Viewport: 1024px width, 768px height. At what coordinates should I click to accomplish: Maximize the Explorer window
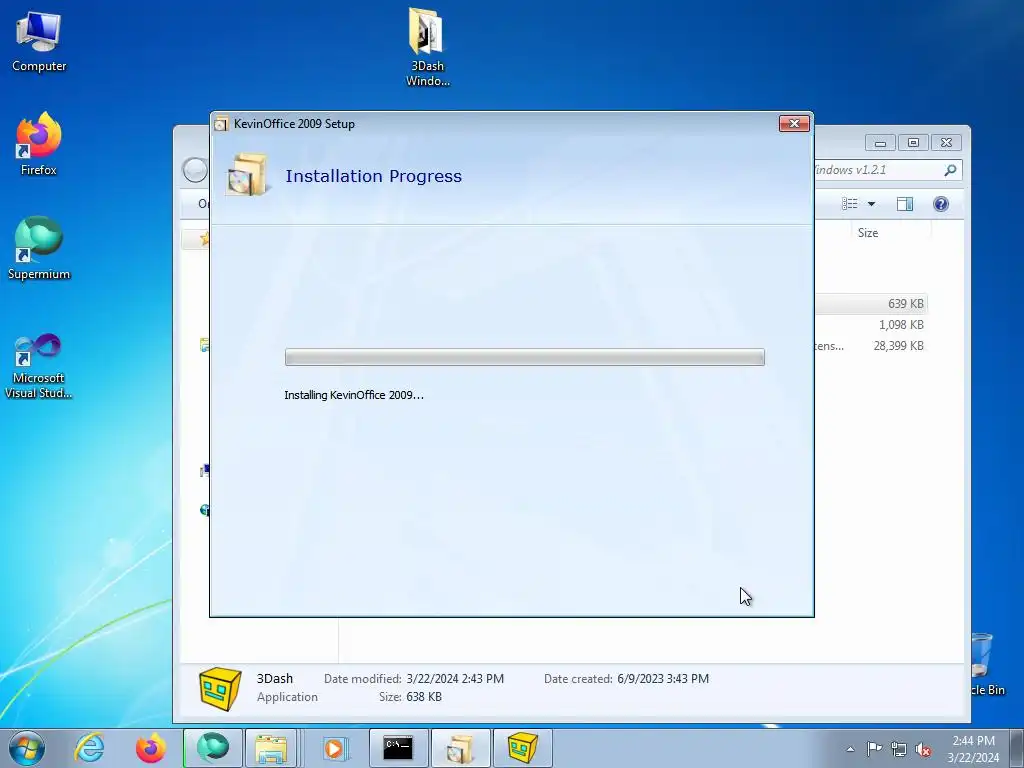point(913,142)
